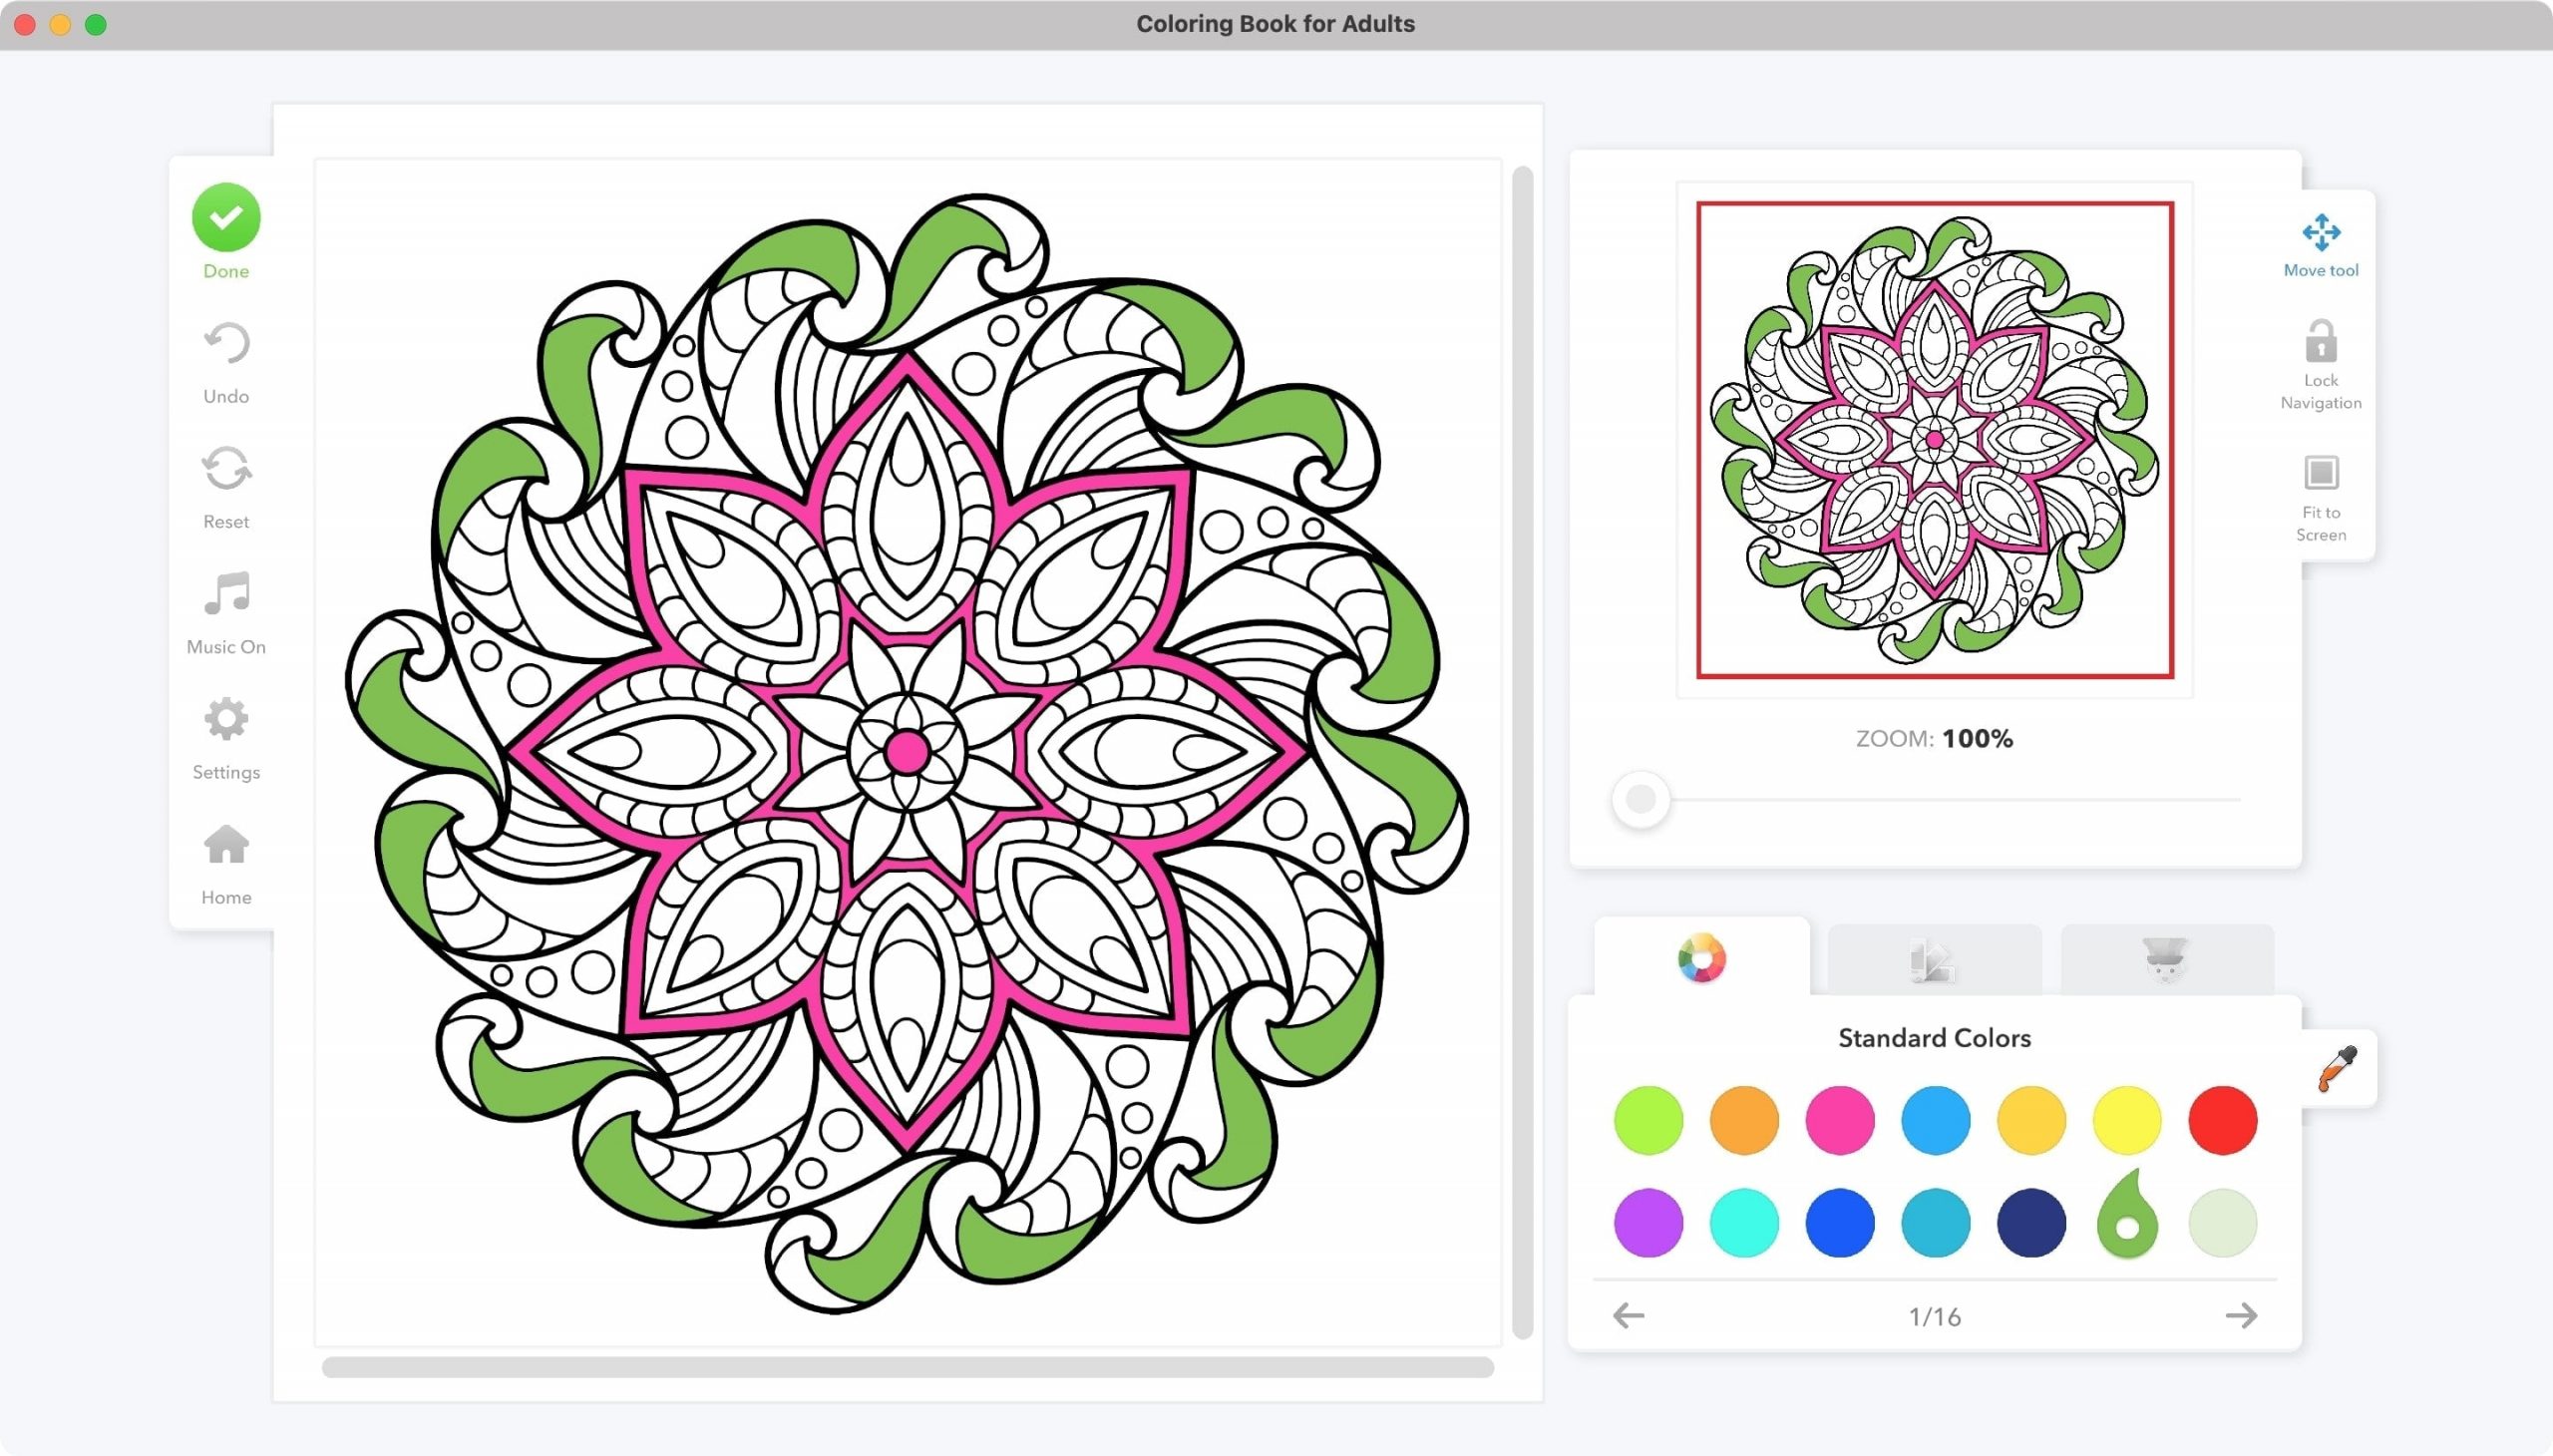The image size is (2553, 1456).
Task: Open the third palette tab
Action: click(2166, 961)
